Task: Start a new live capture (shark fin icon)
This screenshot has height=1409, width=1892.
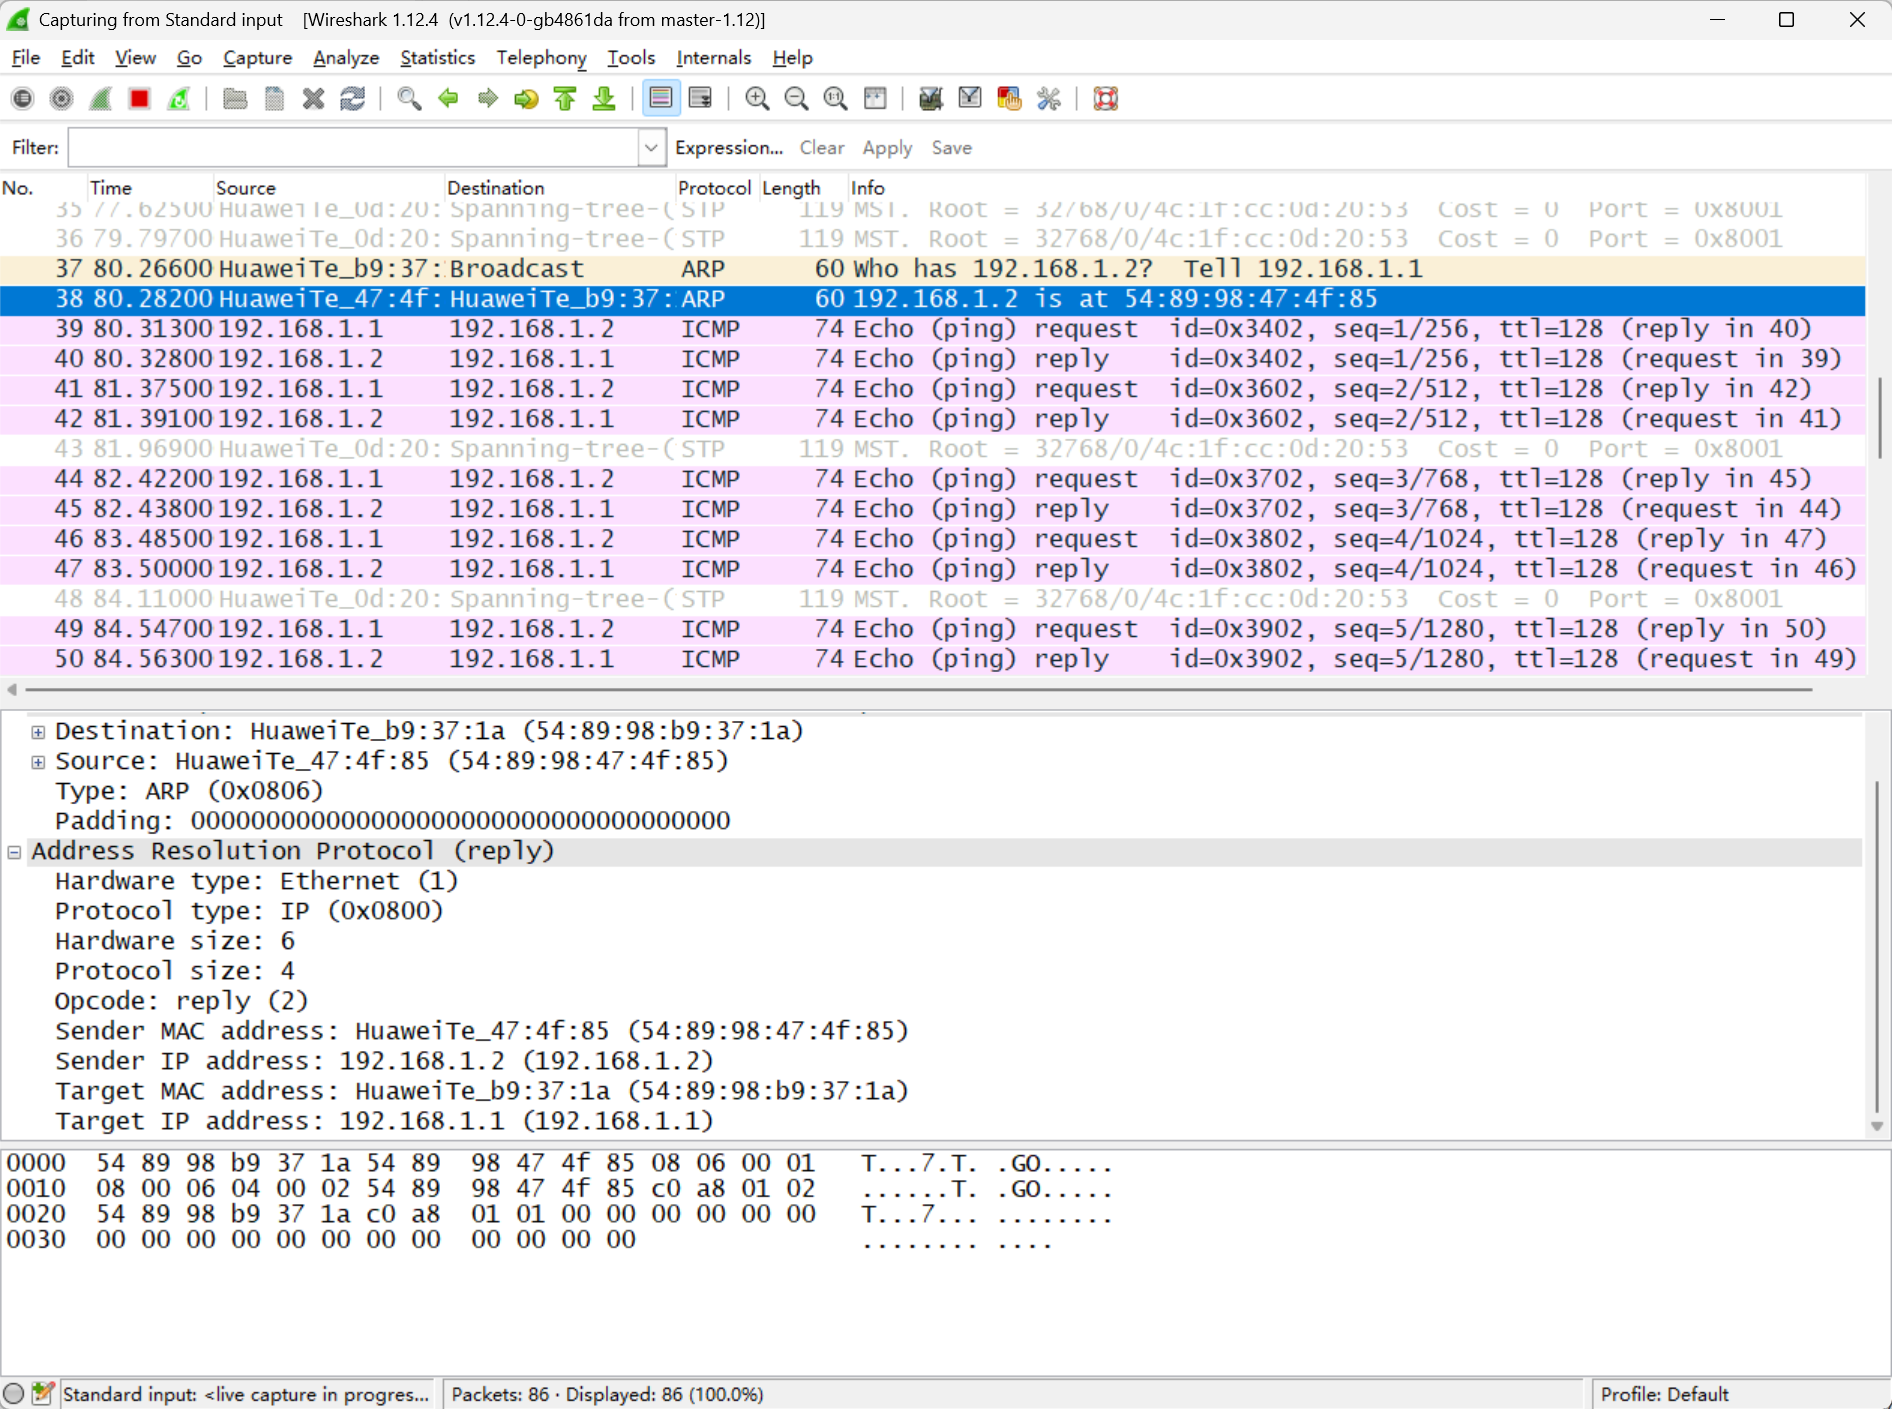Action: point(100,98)
